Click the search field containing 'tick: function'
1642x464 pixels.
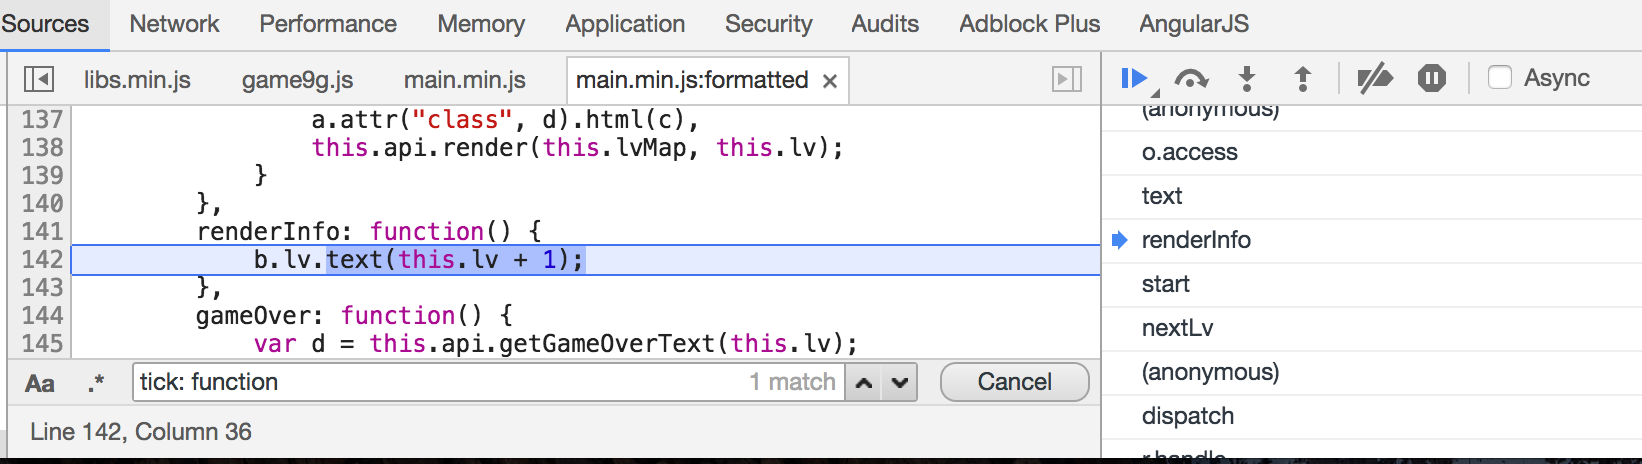tap(440, 382)
